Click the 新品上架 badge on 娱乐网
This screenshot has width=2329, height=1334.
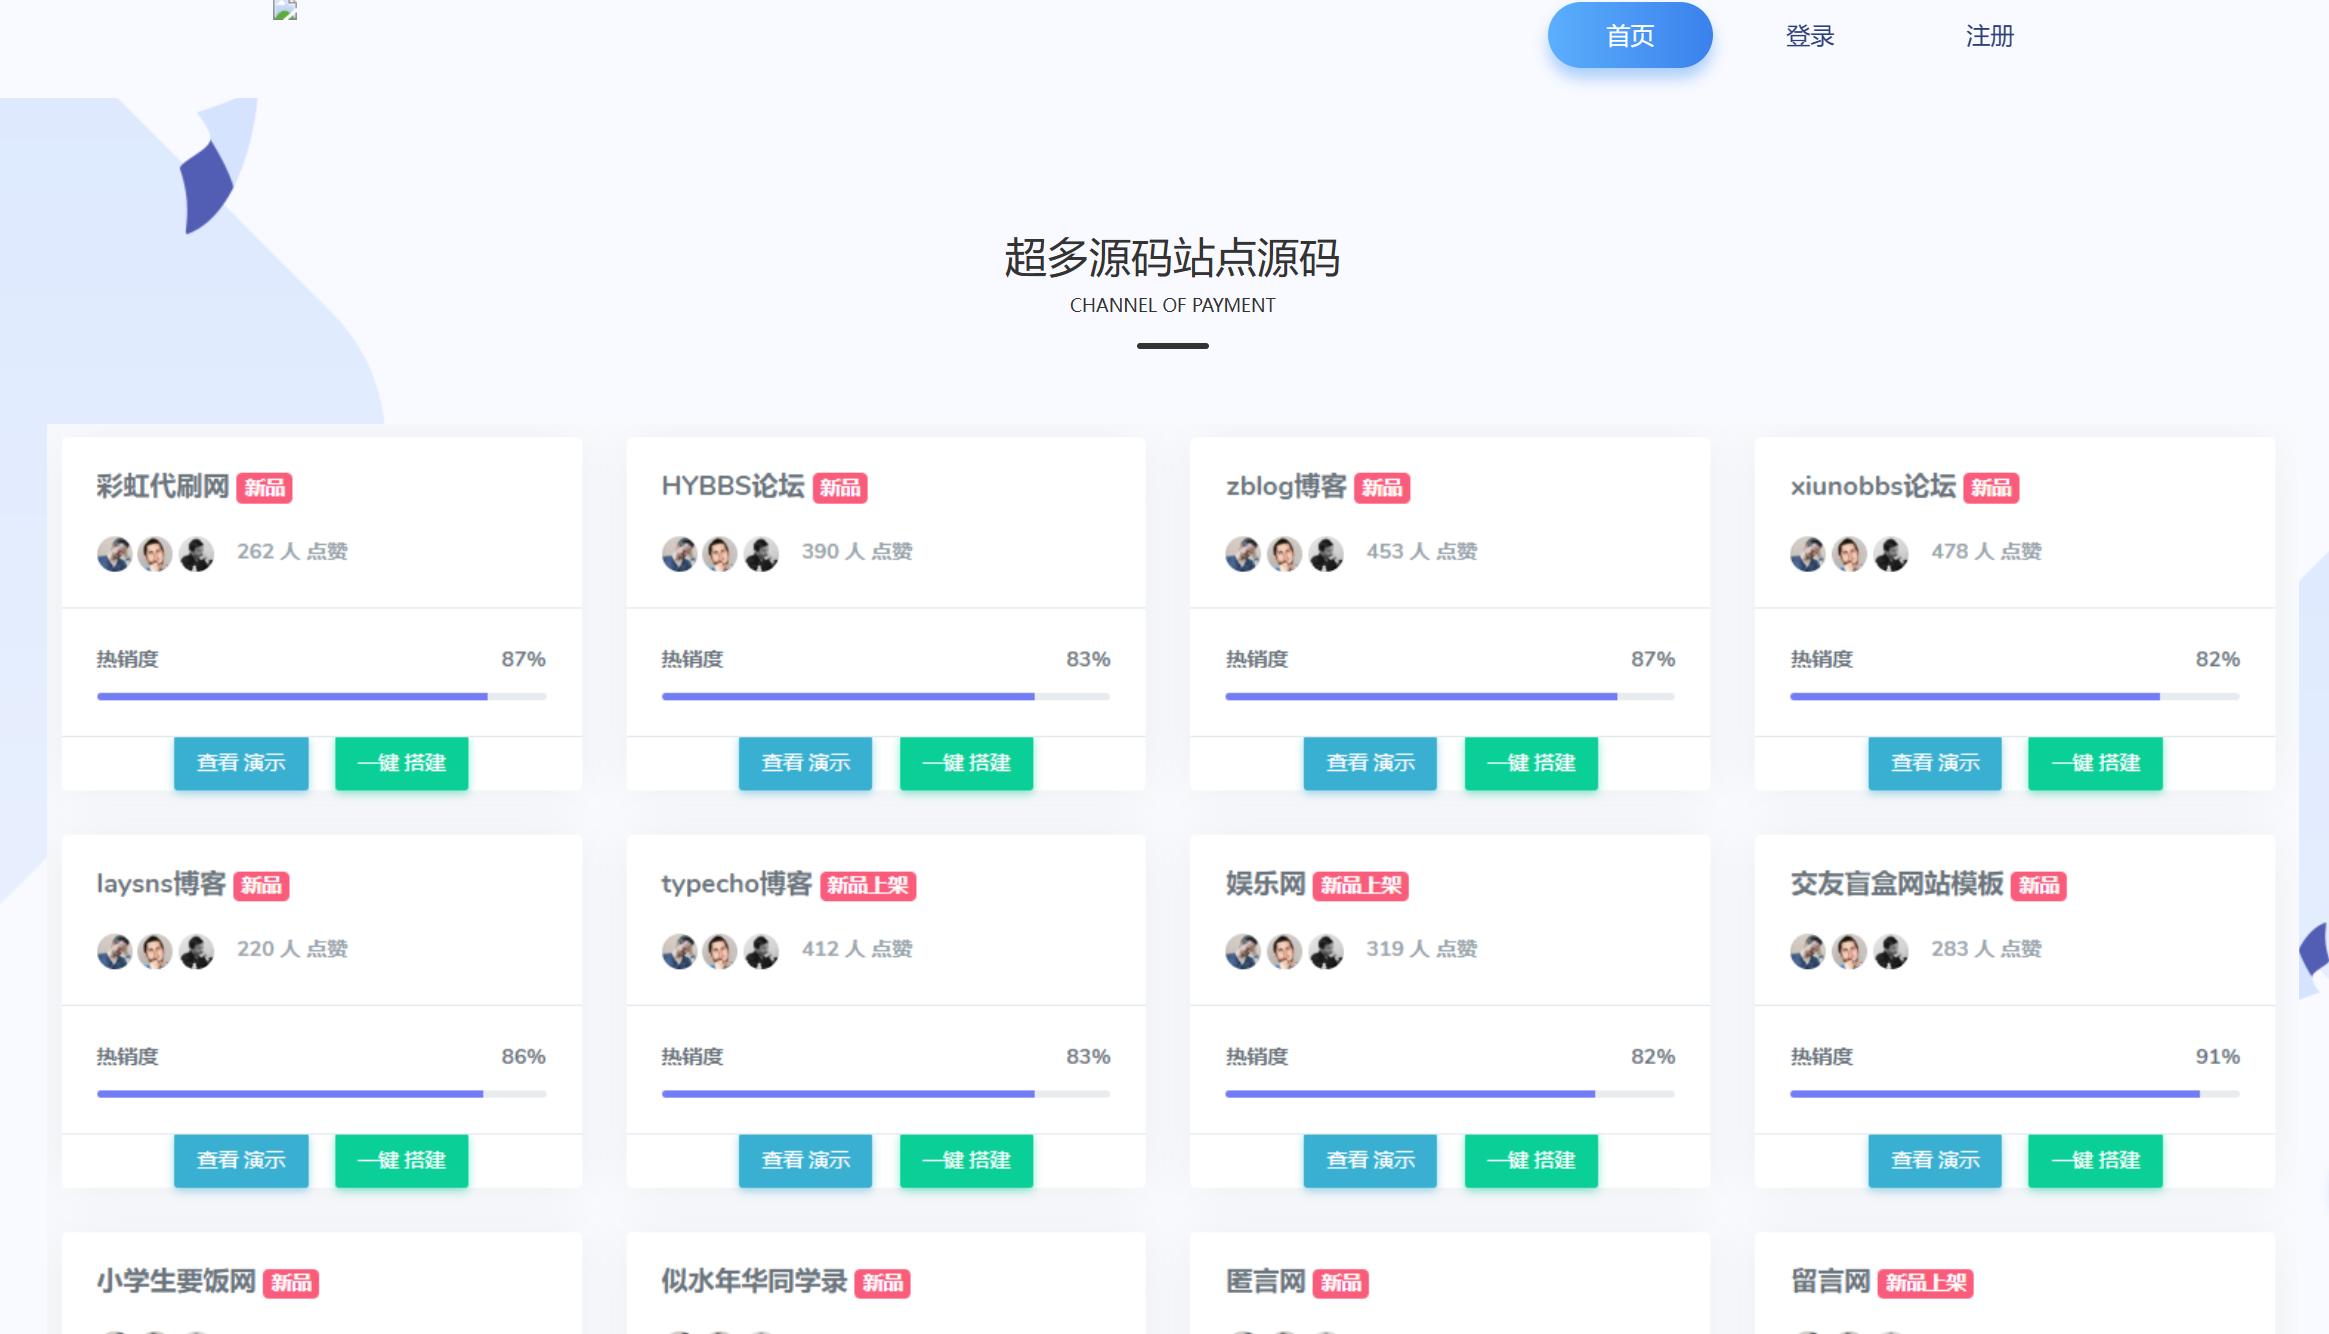pyautogui.click(x=1361, y=886)
